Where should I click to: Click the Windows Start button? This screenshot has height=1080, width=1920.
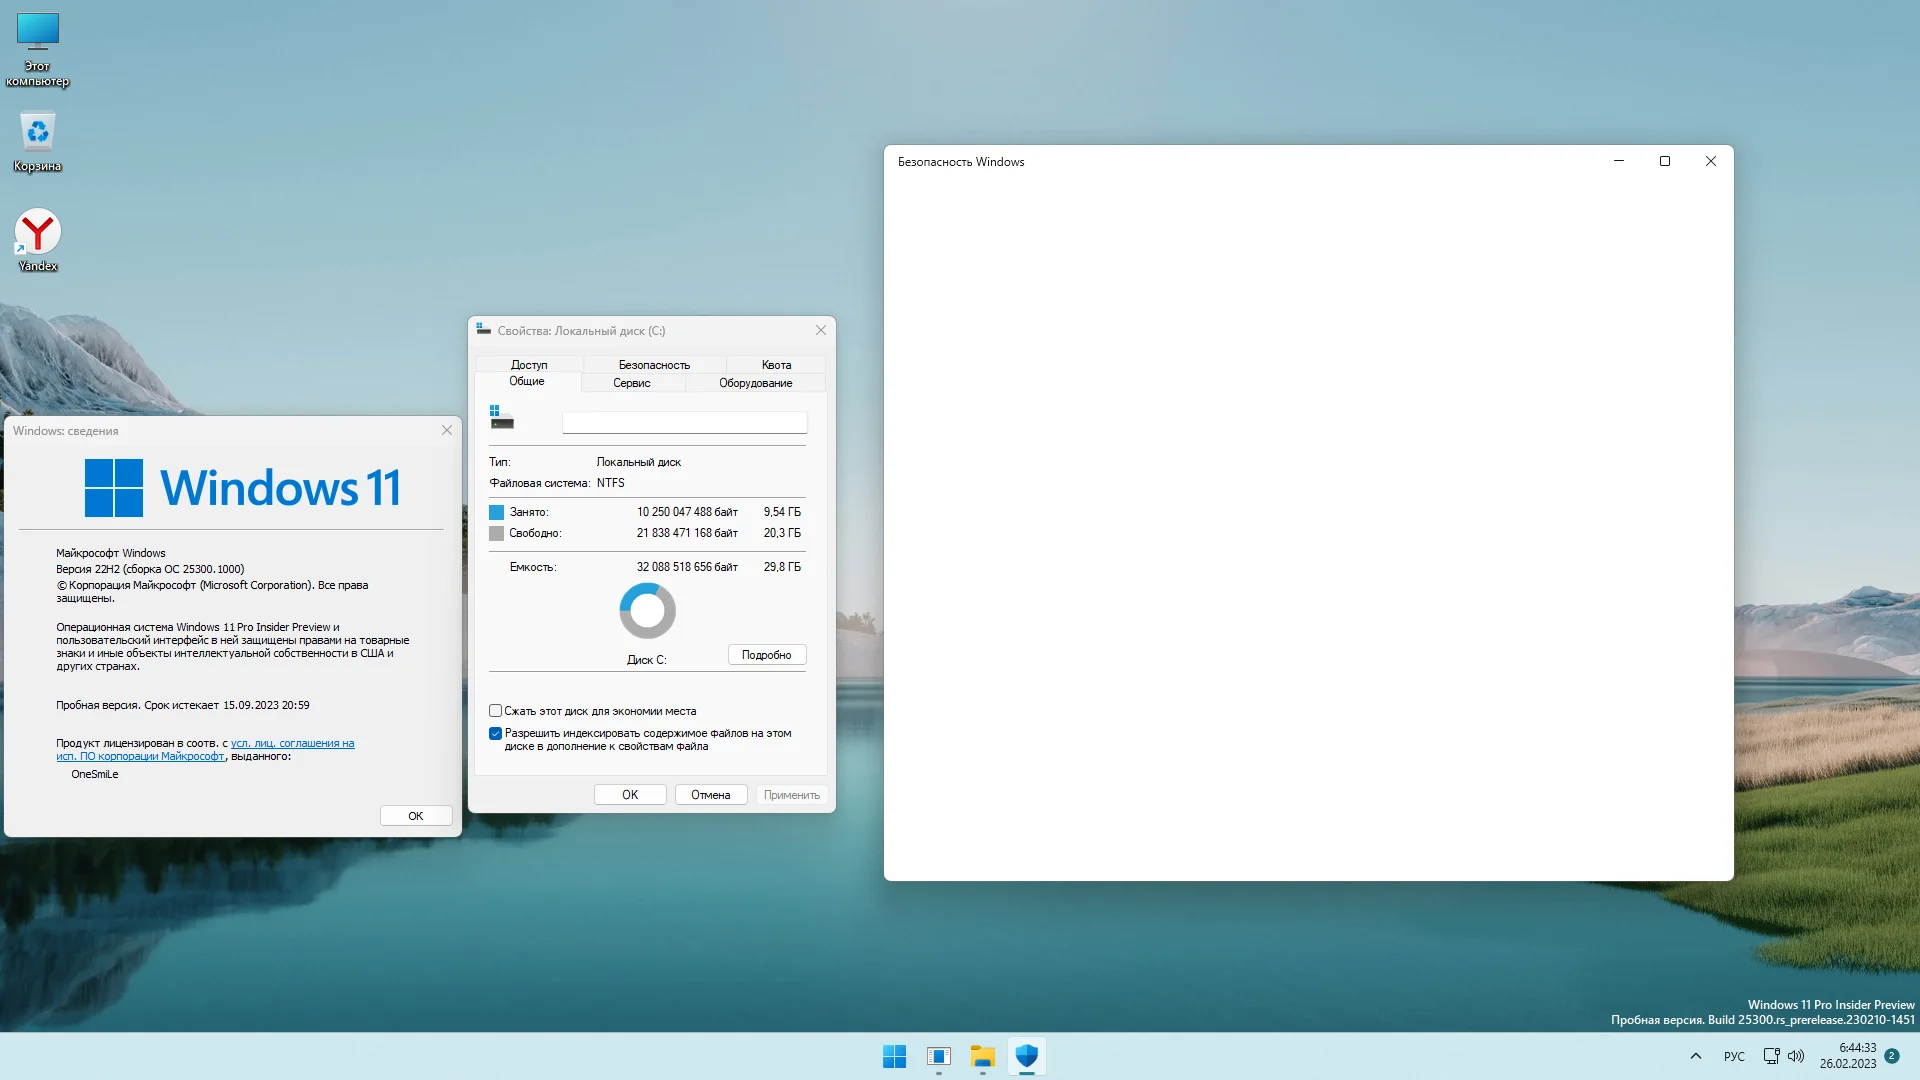(x=894, y=1056)
